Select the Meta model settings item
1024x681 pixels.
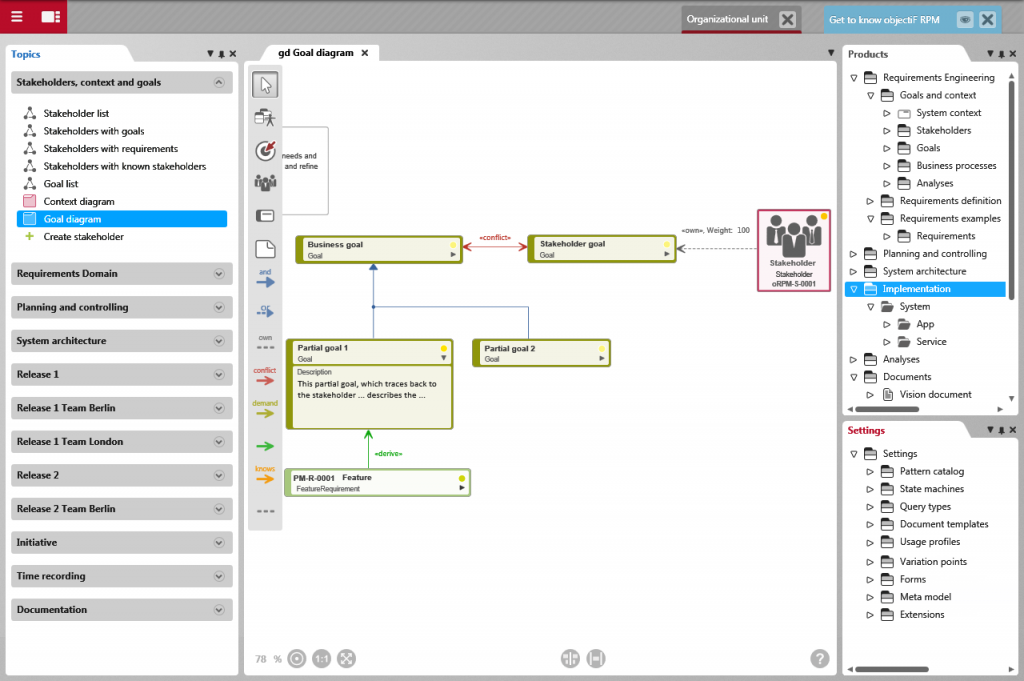(x=925, y=597)
